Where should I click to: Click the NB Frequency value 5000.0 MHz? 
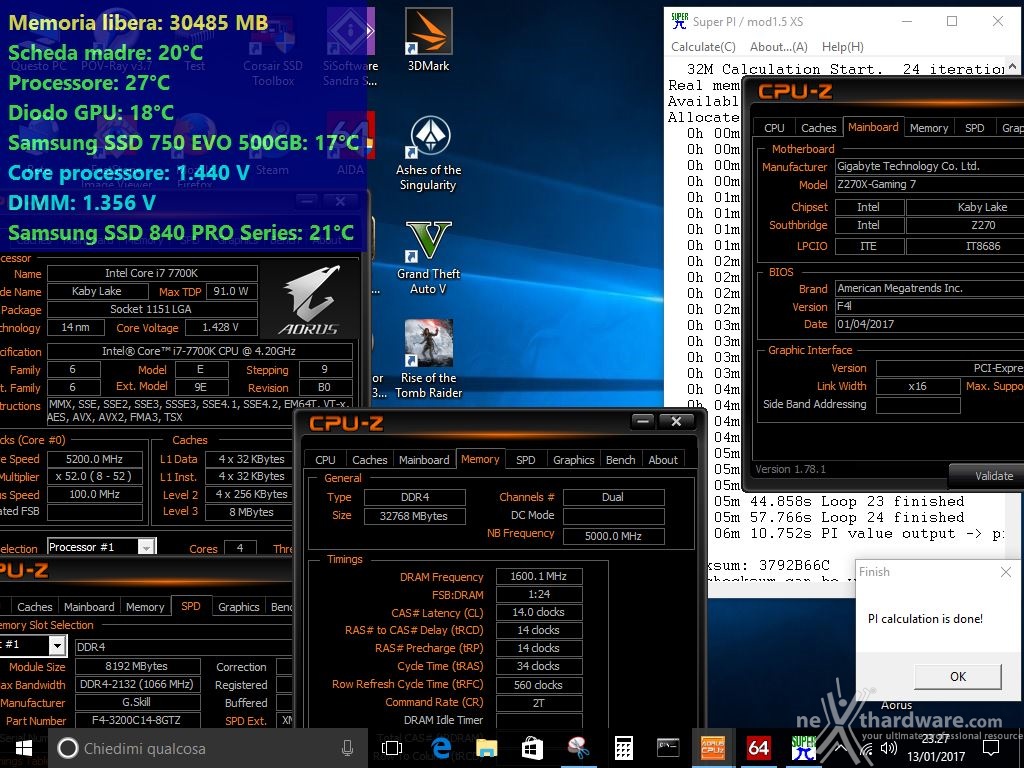coord(613,536)
